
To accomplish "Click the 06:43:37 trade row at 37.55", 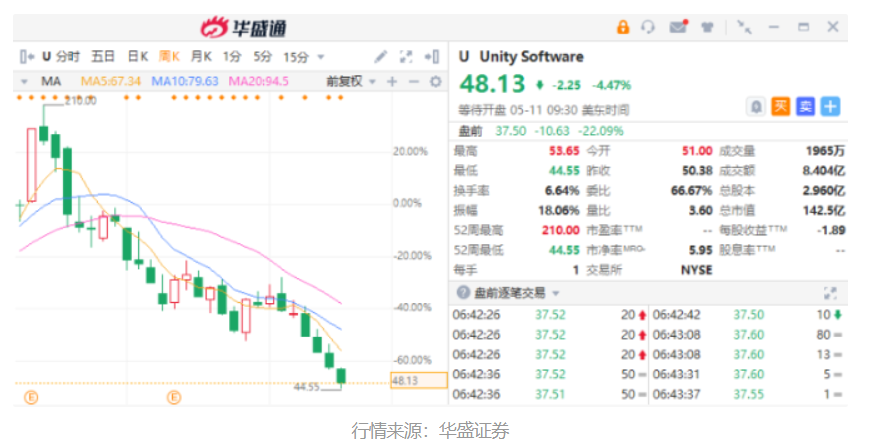I will click(748, 394).
